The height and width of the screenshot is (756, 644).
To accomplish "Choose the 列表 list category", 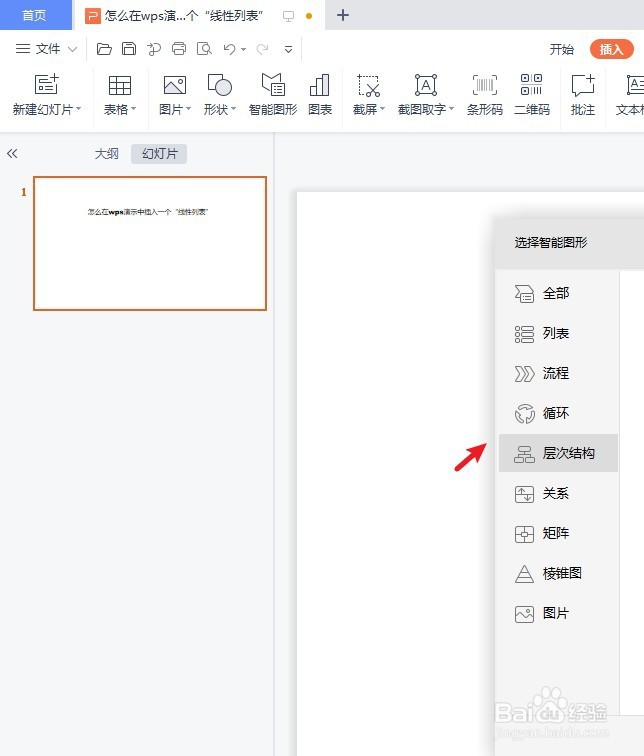I will click(x=558, y=333).
